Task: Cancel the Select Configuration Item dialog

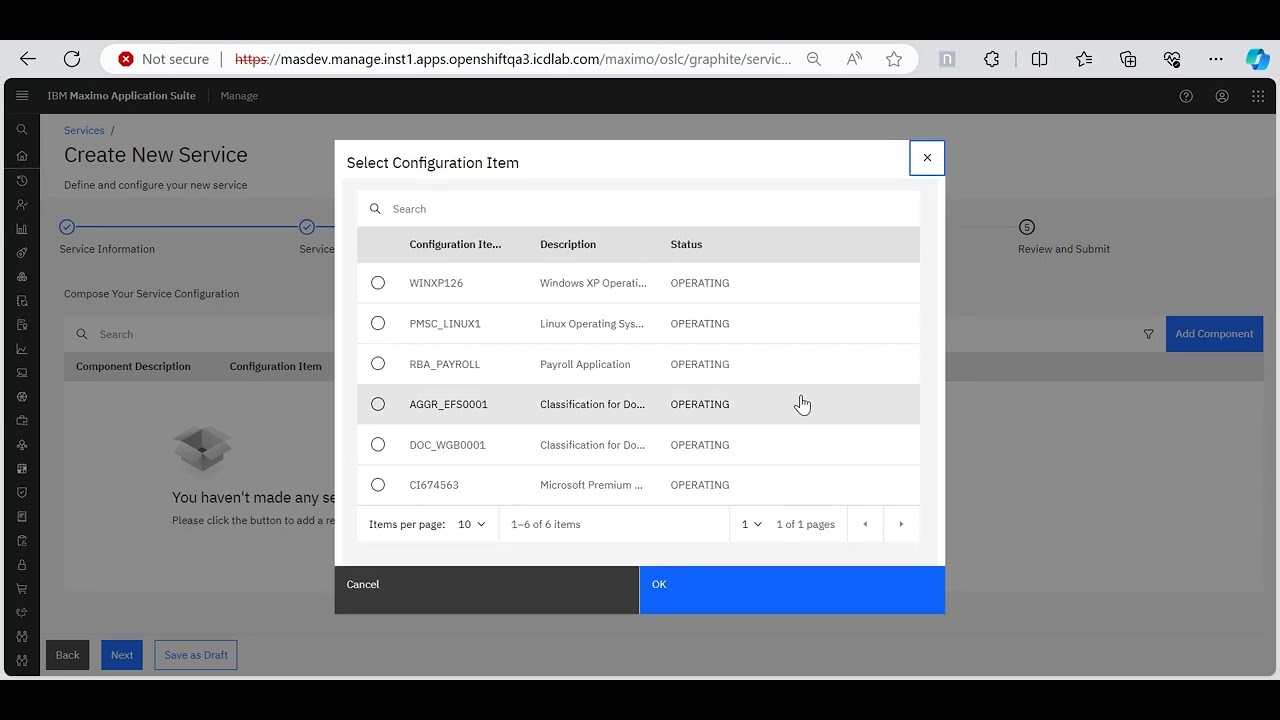Action: (487, 590)
